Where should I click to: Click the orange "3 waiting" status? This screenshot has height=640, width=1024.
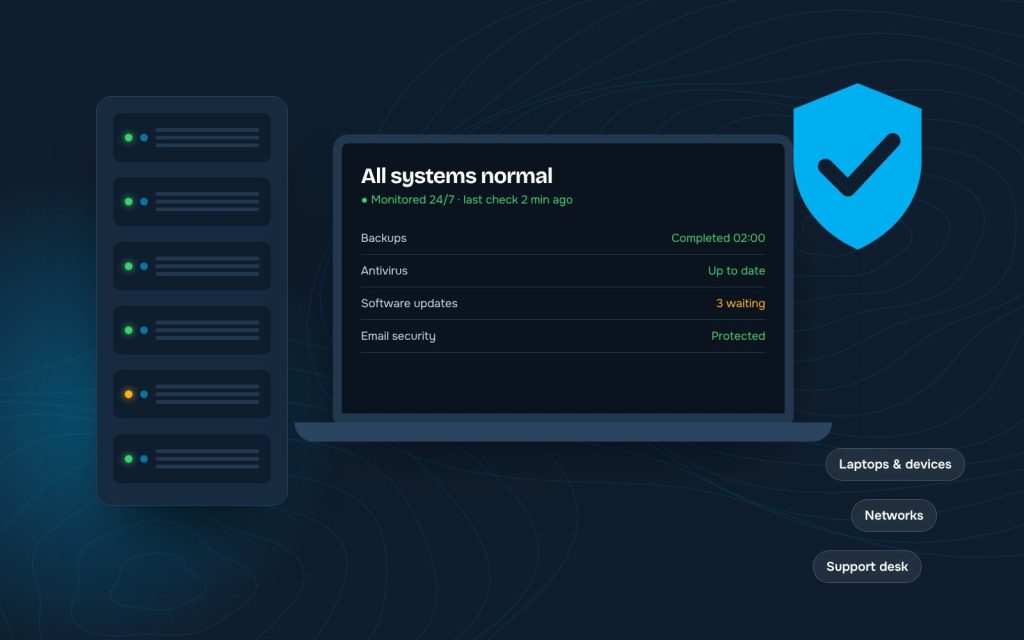[741, 303]
